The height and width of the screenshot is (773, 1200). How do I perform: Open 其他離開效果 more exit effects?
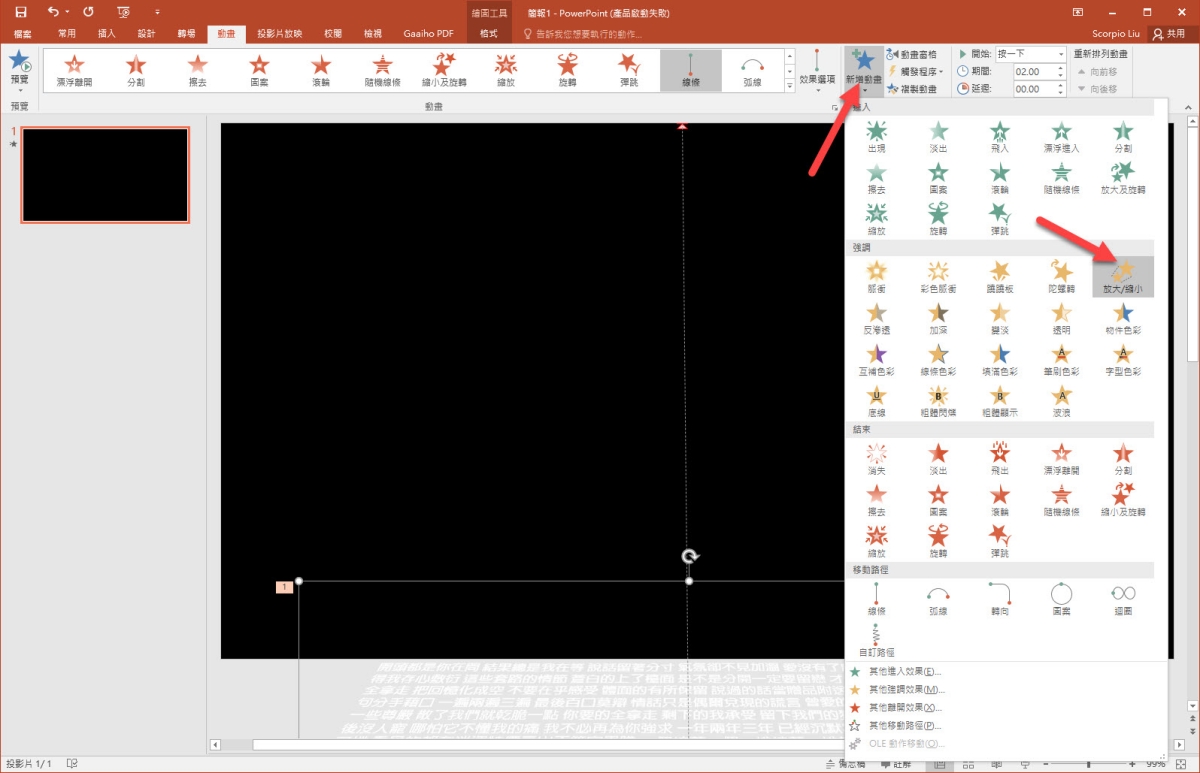pos(904,707)
